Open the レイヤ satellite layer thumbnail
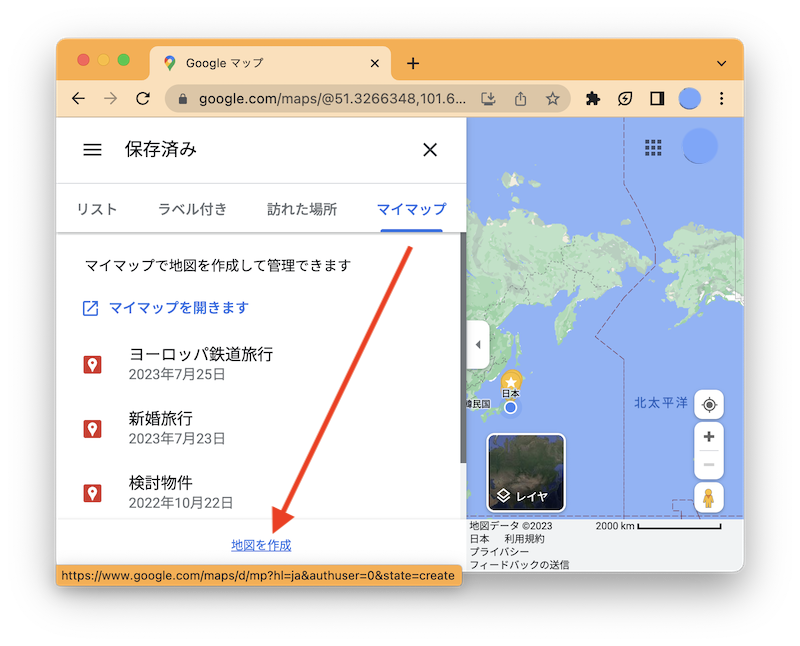Viewport: 800px width, 646px height. coord(526,473)
